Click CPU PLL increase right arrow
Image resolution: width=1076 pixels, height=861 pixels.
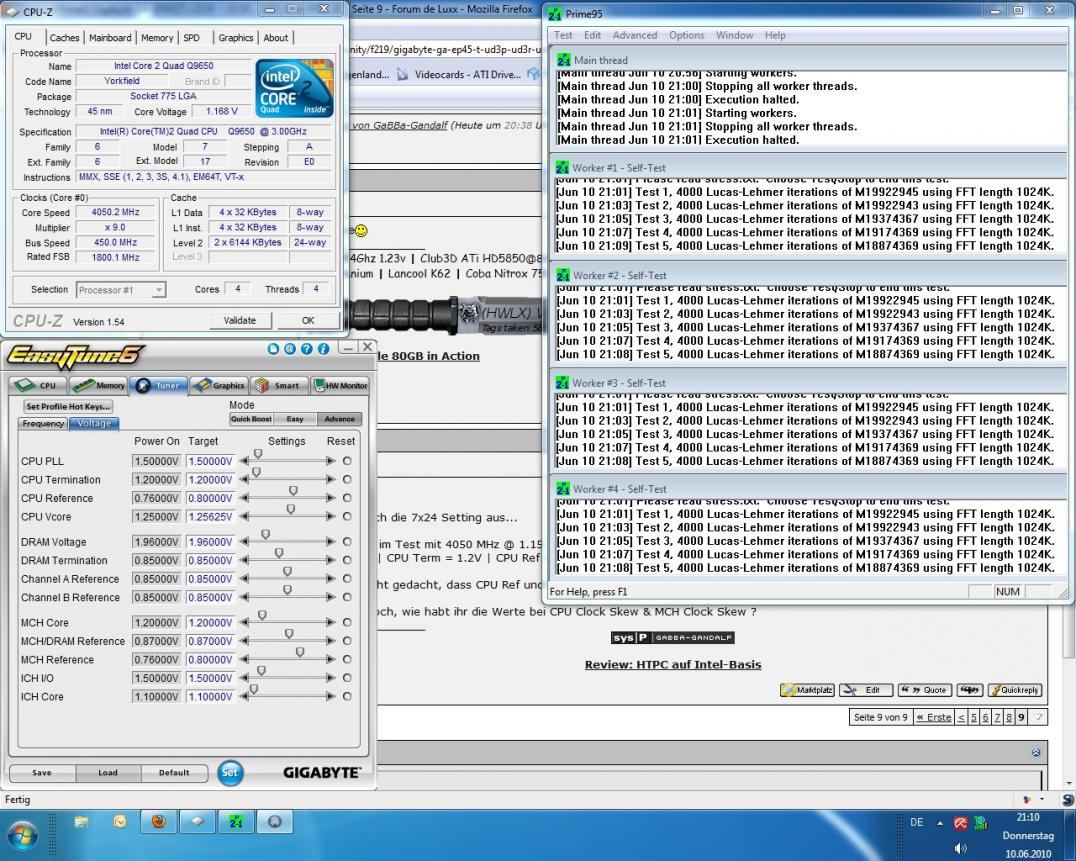pos(331,461)
